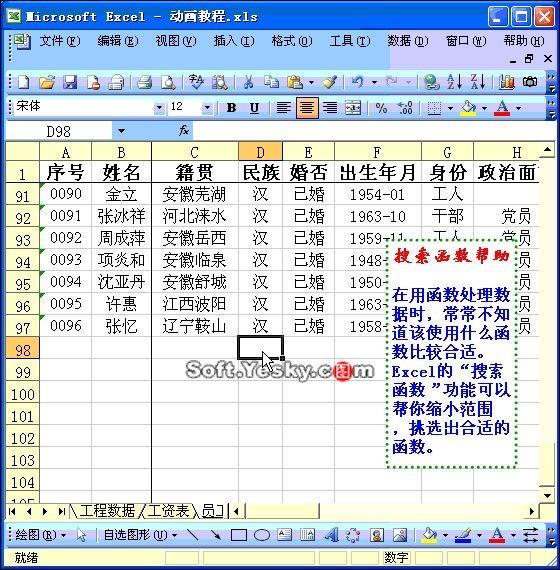Click the Insert Function fx button
This screenshot has width=560, height=570.
pyautogui.click(x=184, y=131)
